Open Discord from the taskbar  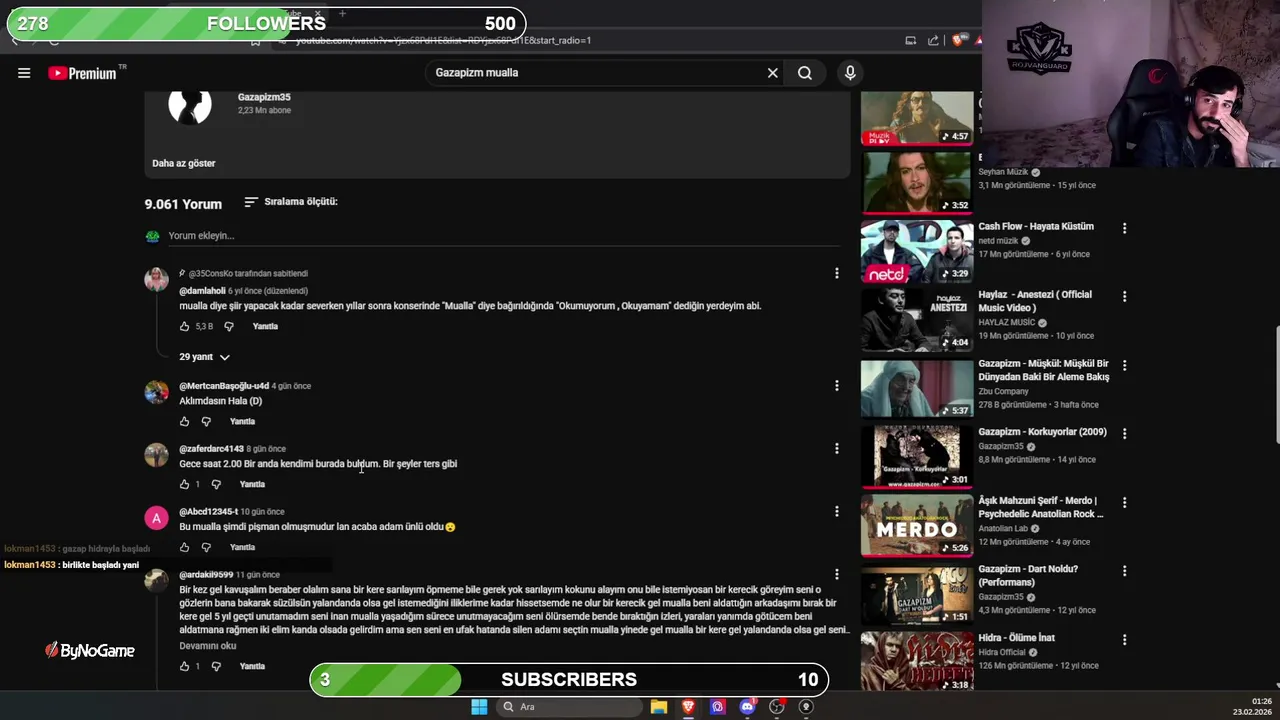pyautogui.click(x=747, y=707)
